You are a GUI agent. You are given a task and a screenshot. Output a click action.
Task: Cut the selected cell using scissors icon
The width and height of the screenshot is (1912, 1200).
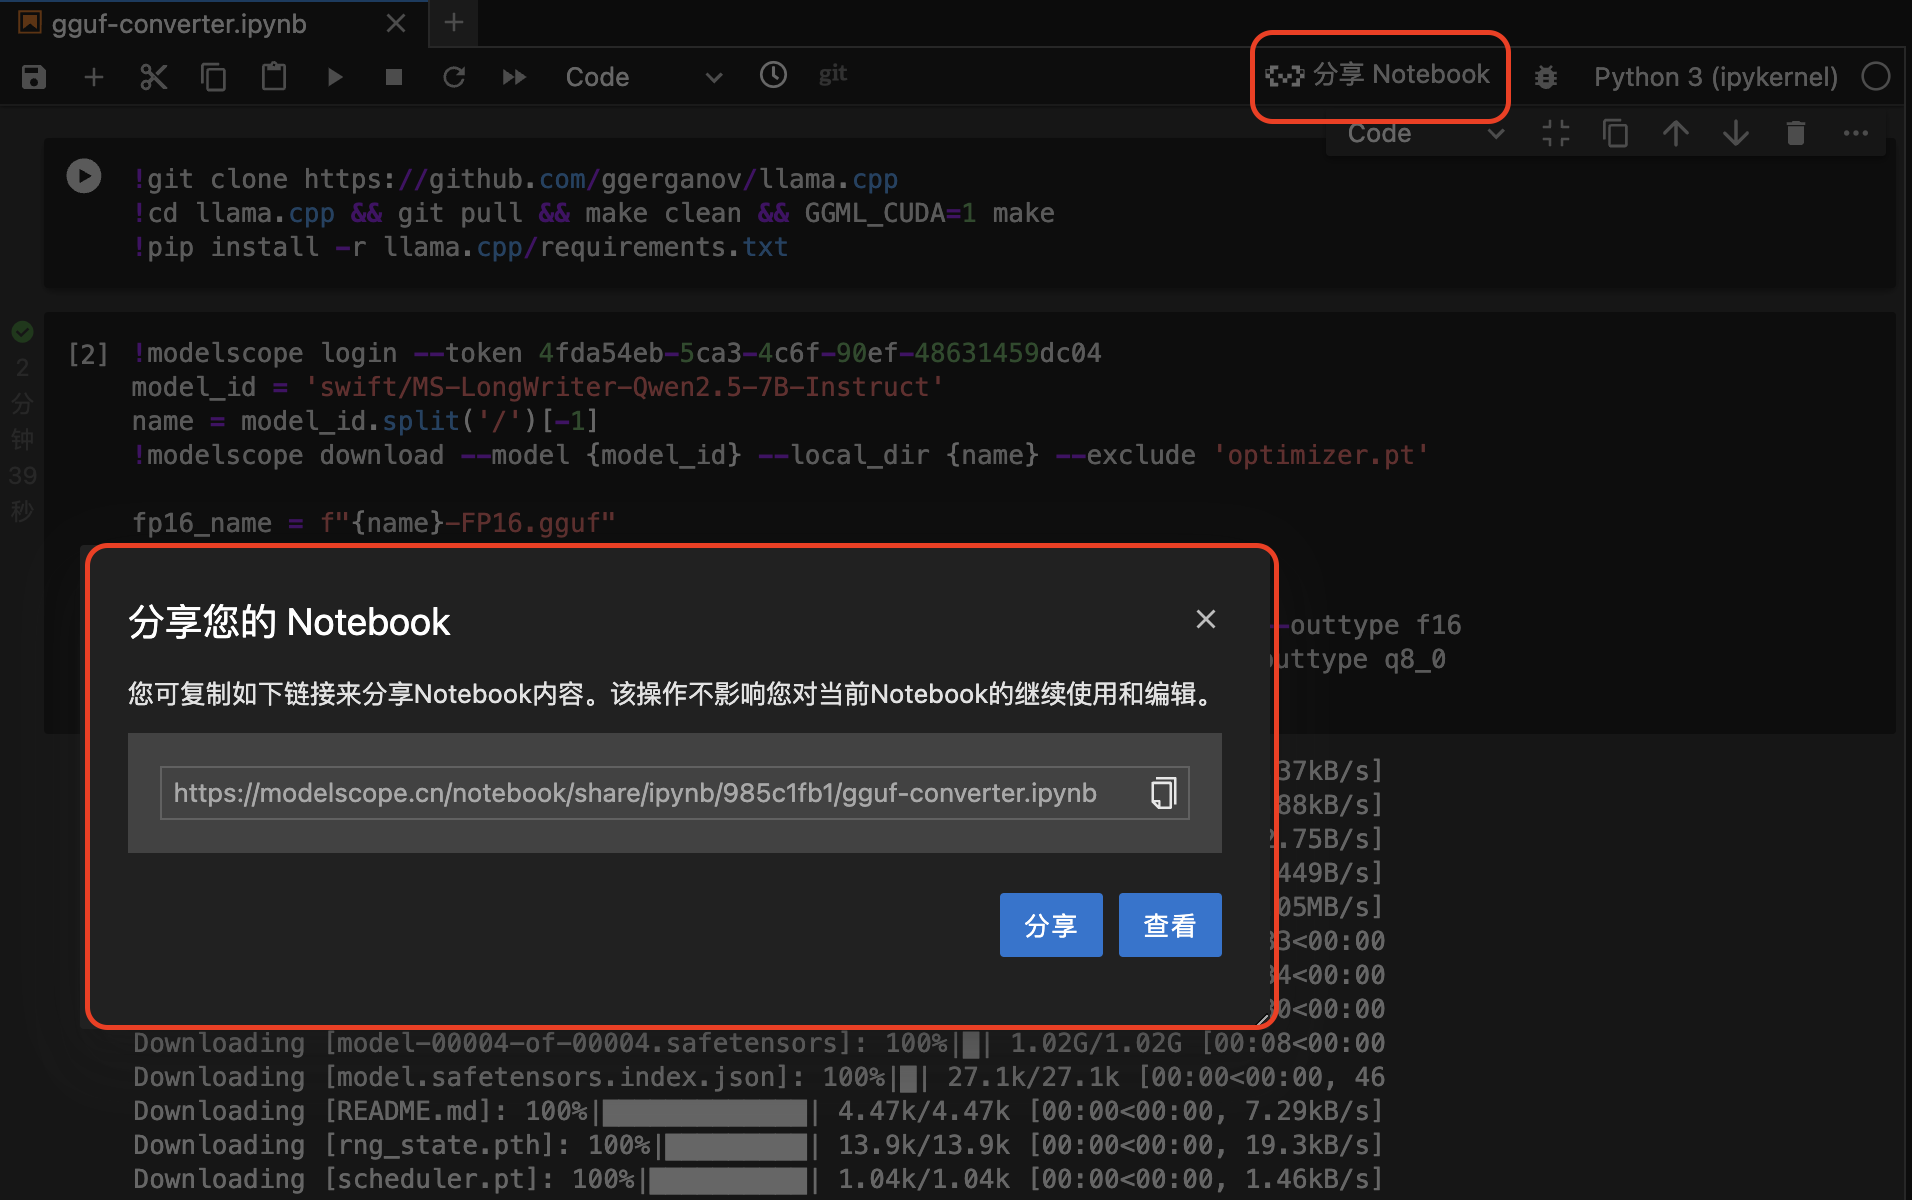click(x=153, y=77)
